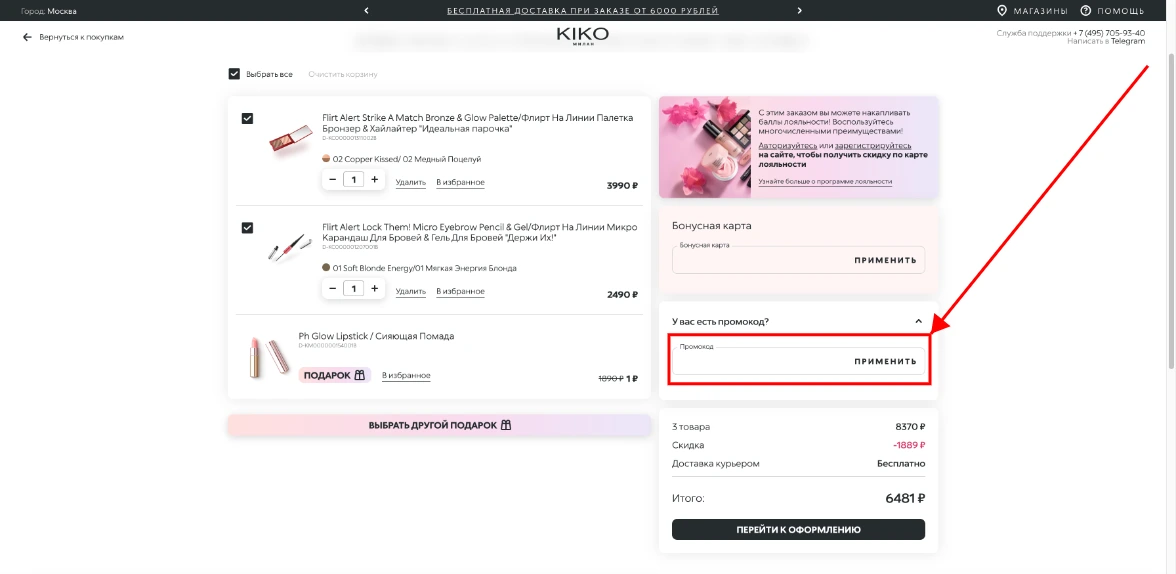
Task: Open the KIKO logo home link
Action: [x=583, y=35]
